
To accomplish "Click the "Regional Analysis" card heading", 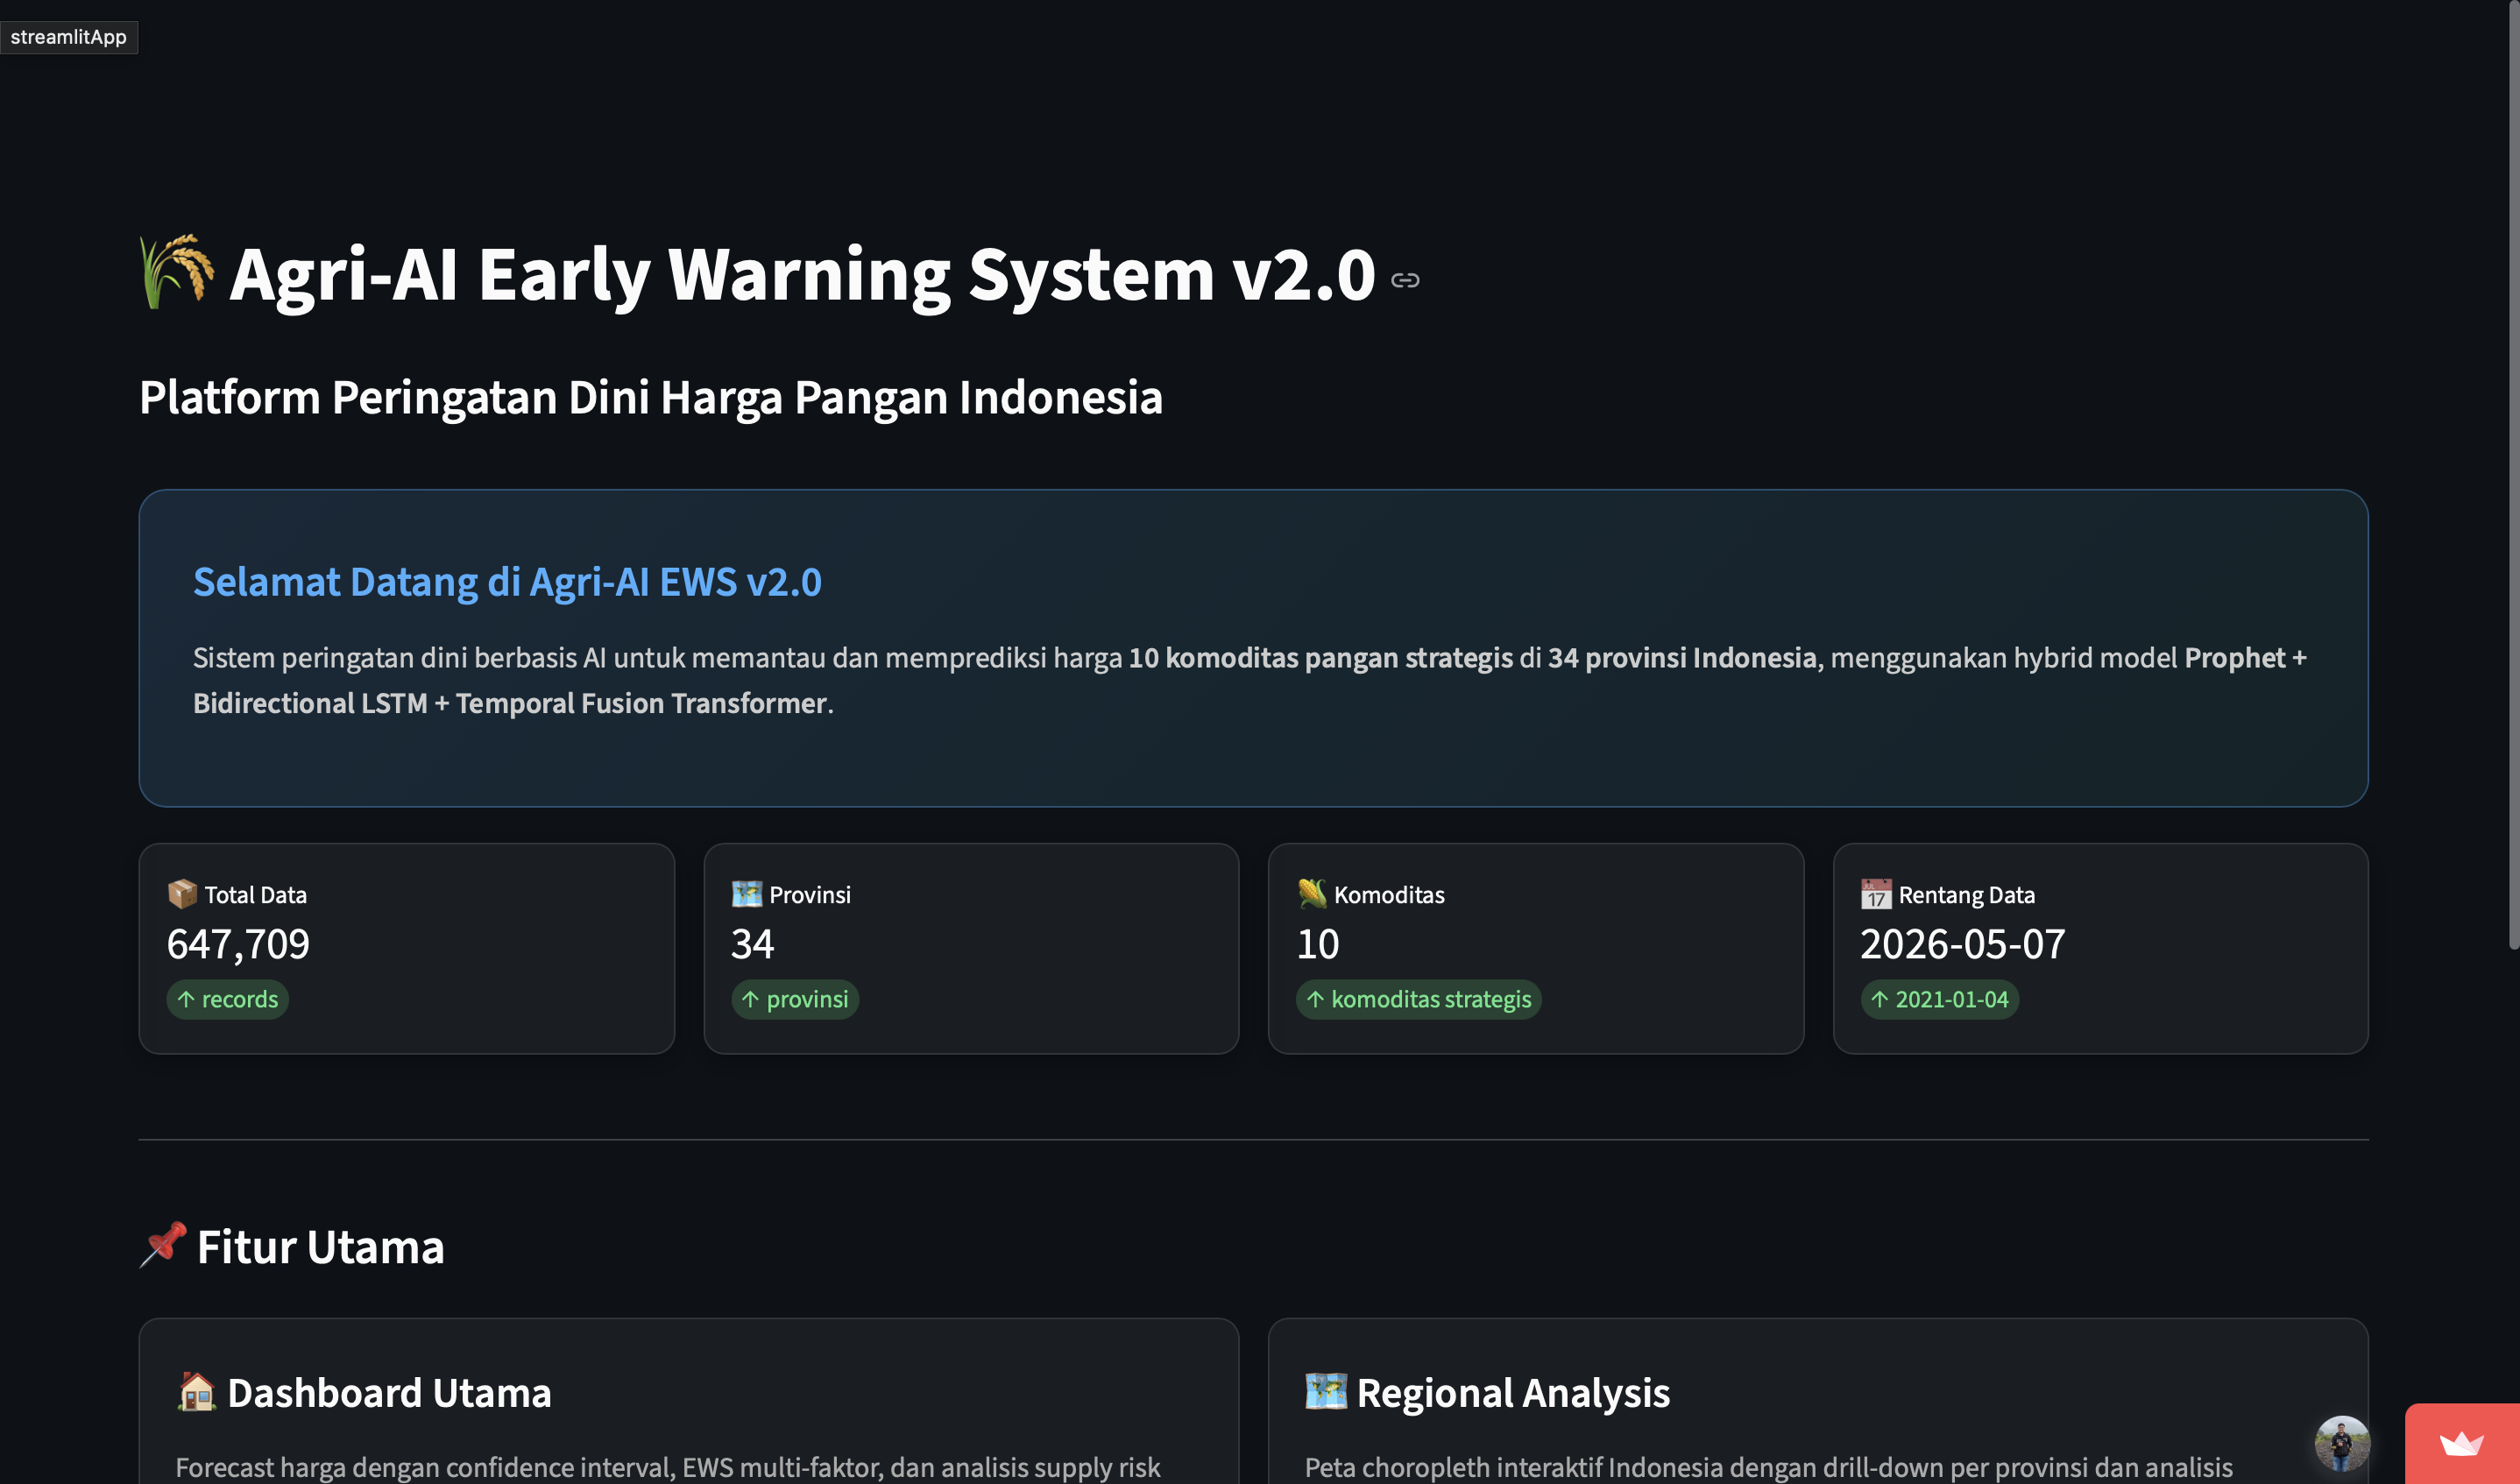I will 1513,1393.
